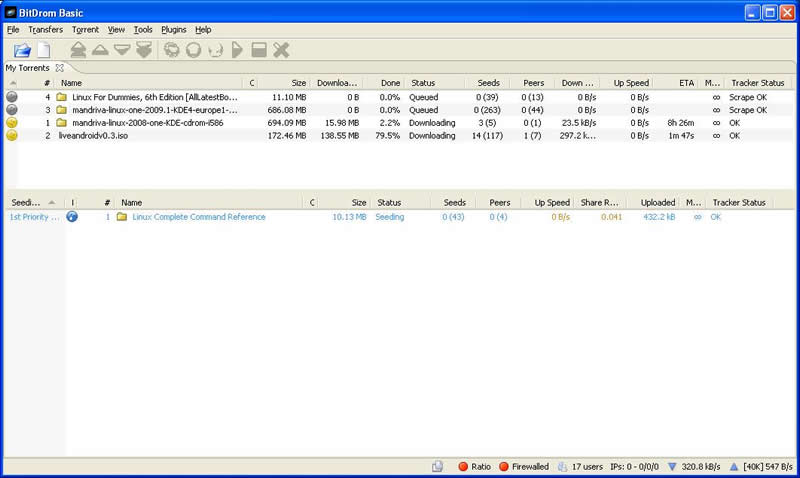Click the Firewalled red status indicator
This screenshot has width=800, height=478.
[x=504, y=466]
